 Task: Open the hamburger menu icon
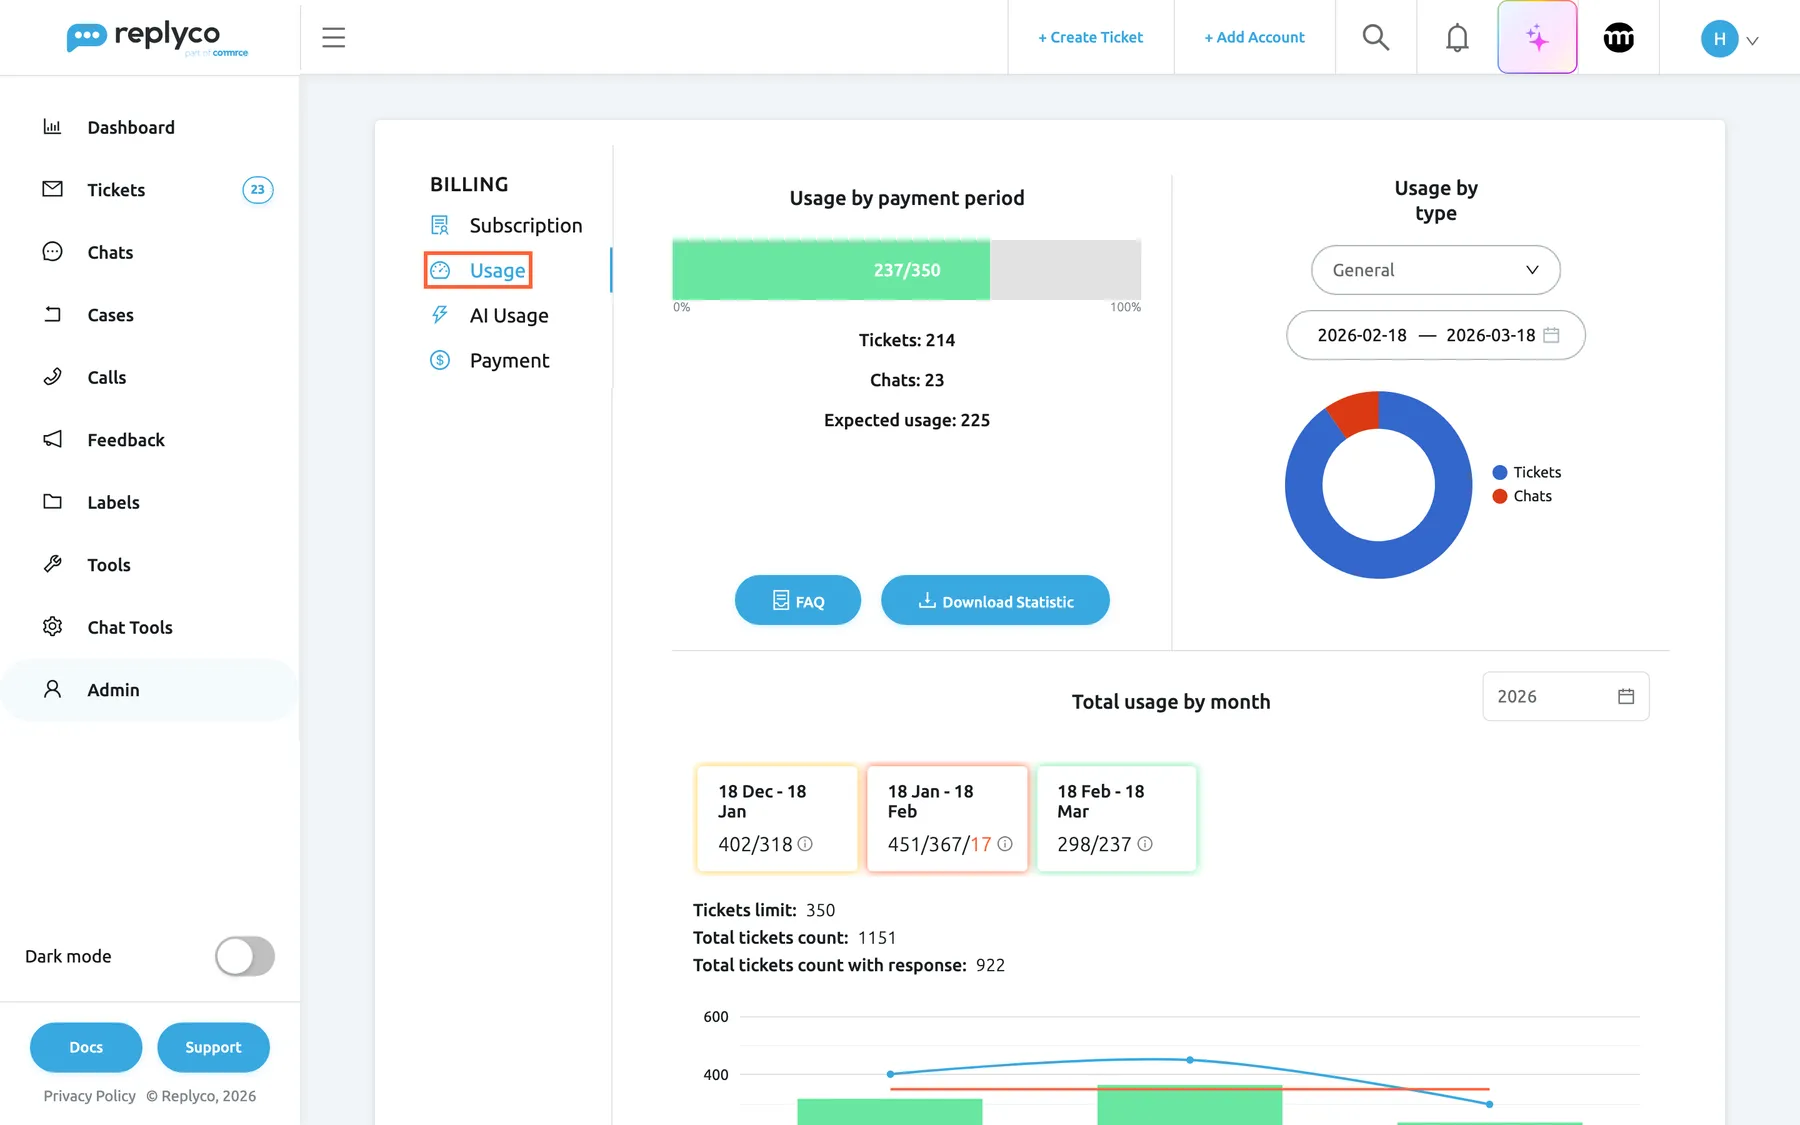pos(333,38)
